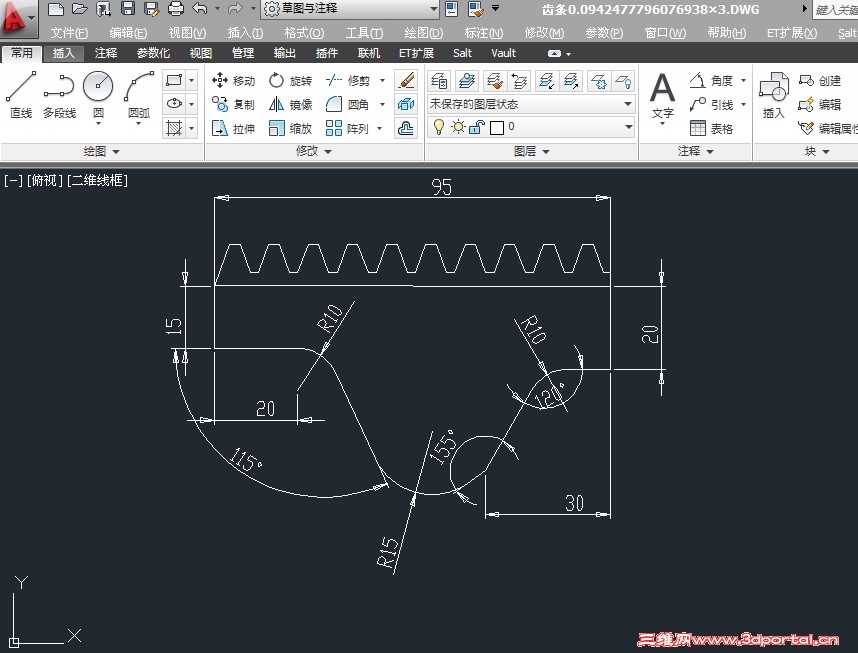The width and height of the screenshot is (858, 653).
Task: Click the 95 dimension text in drawing
Action: coord(442,187)
